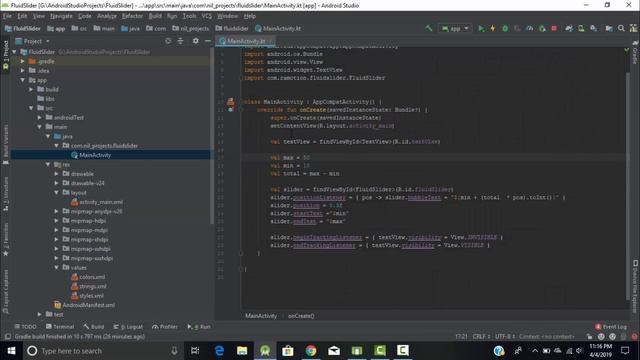640x360 pixels.
Task: Open the Build menu
Action: click(155, 16)
